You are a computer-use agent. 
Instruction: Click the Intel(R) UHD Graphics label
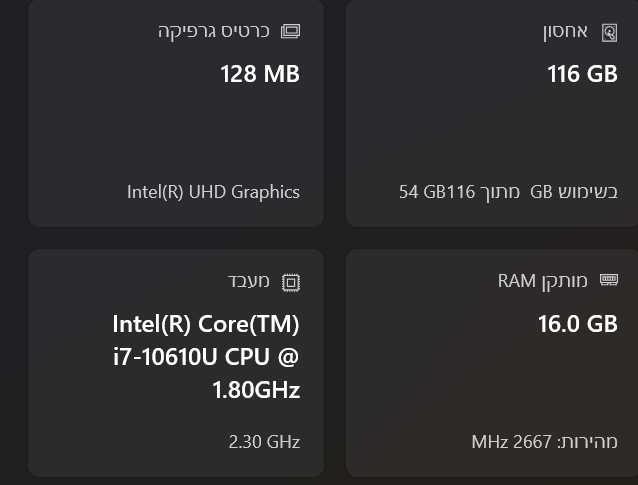[x=213, y=191]
